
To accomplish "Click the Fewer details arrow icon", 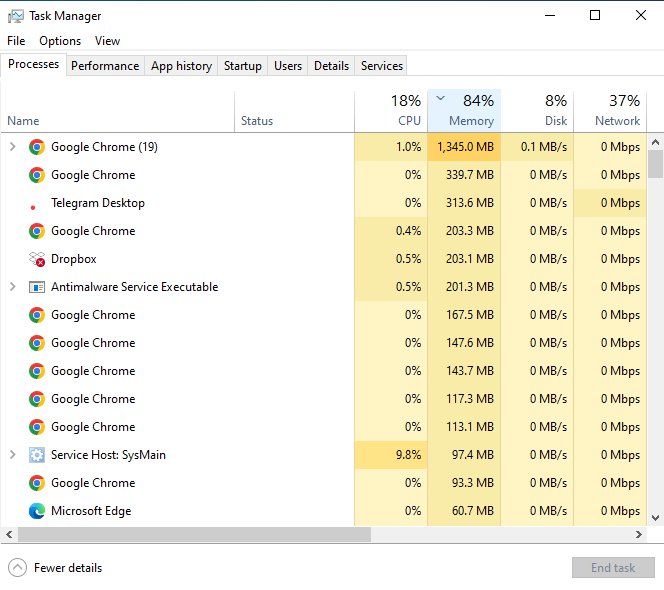I will (17, 568).
